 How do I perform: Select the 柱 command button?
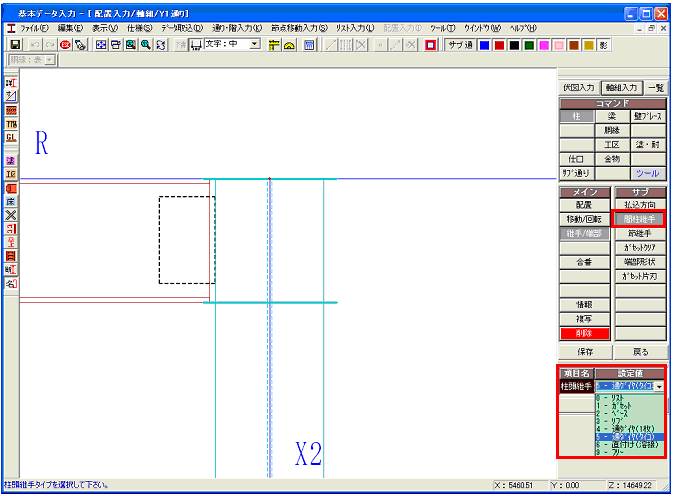click(x=577, y=116)
